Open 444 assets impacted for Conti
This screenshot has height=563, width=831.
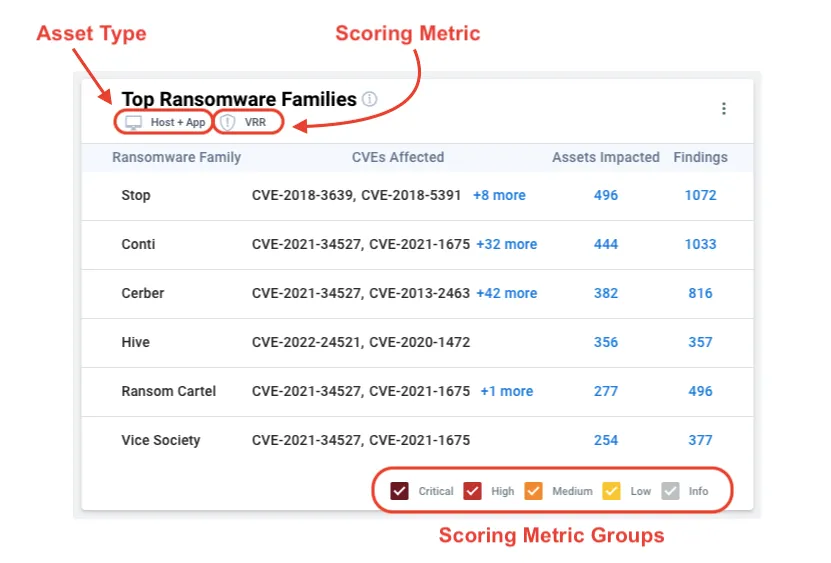pos(606,244)
